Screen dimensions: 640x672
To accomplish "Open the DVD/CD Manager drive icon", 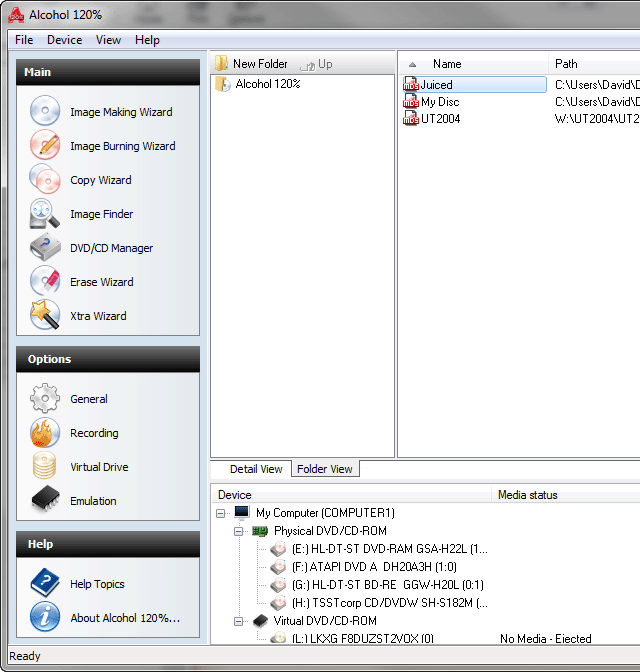I will tap(45, 247).
